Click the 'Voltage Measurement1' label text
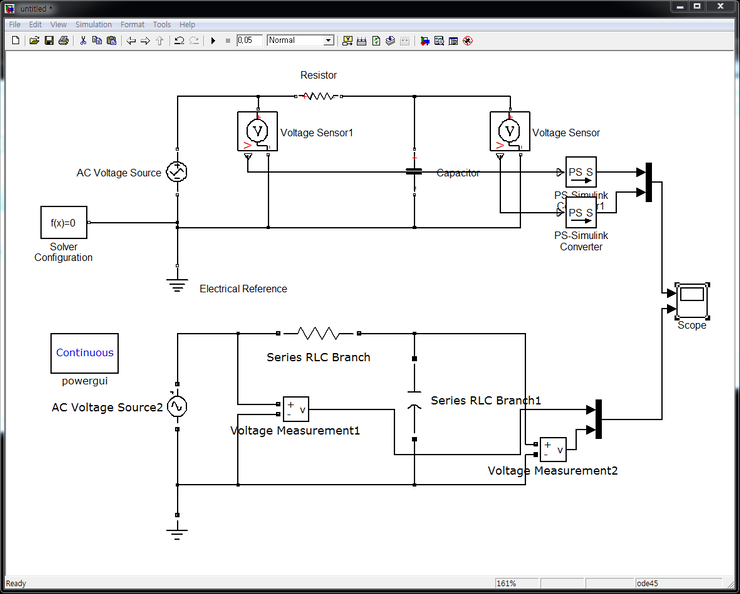 295,430
